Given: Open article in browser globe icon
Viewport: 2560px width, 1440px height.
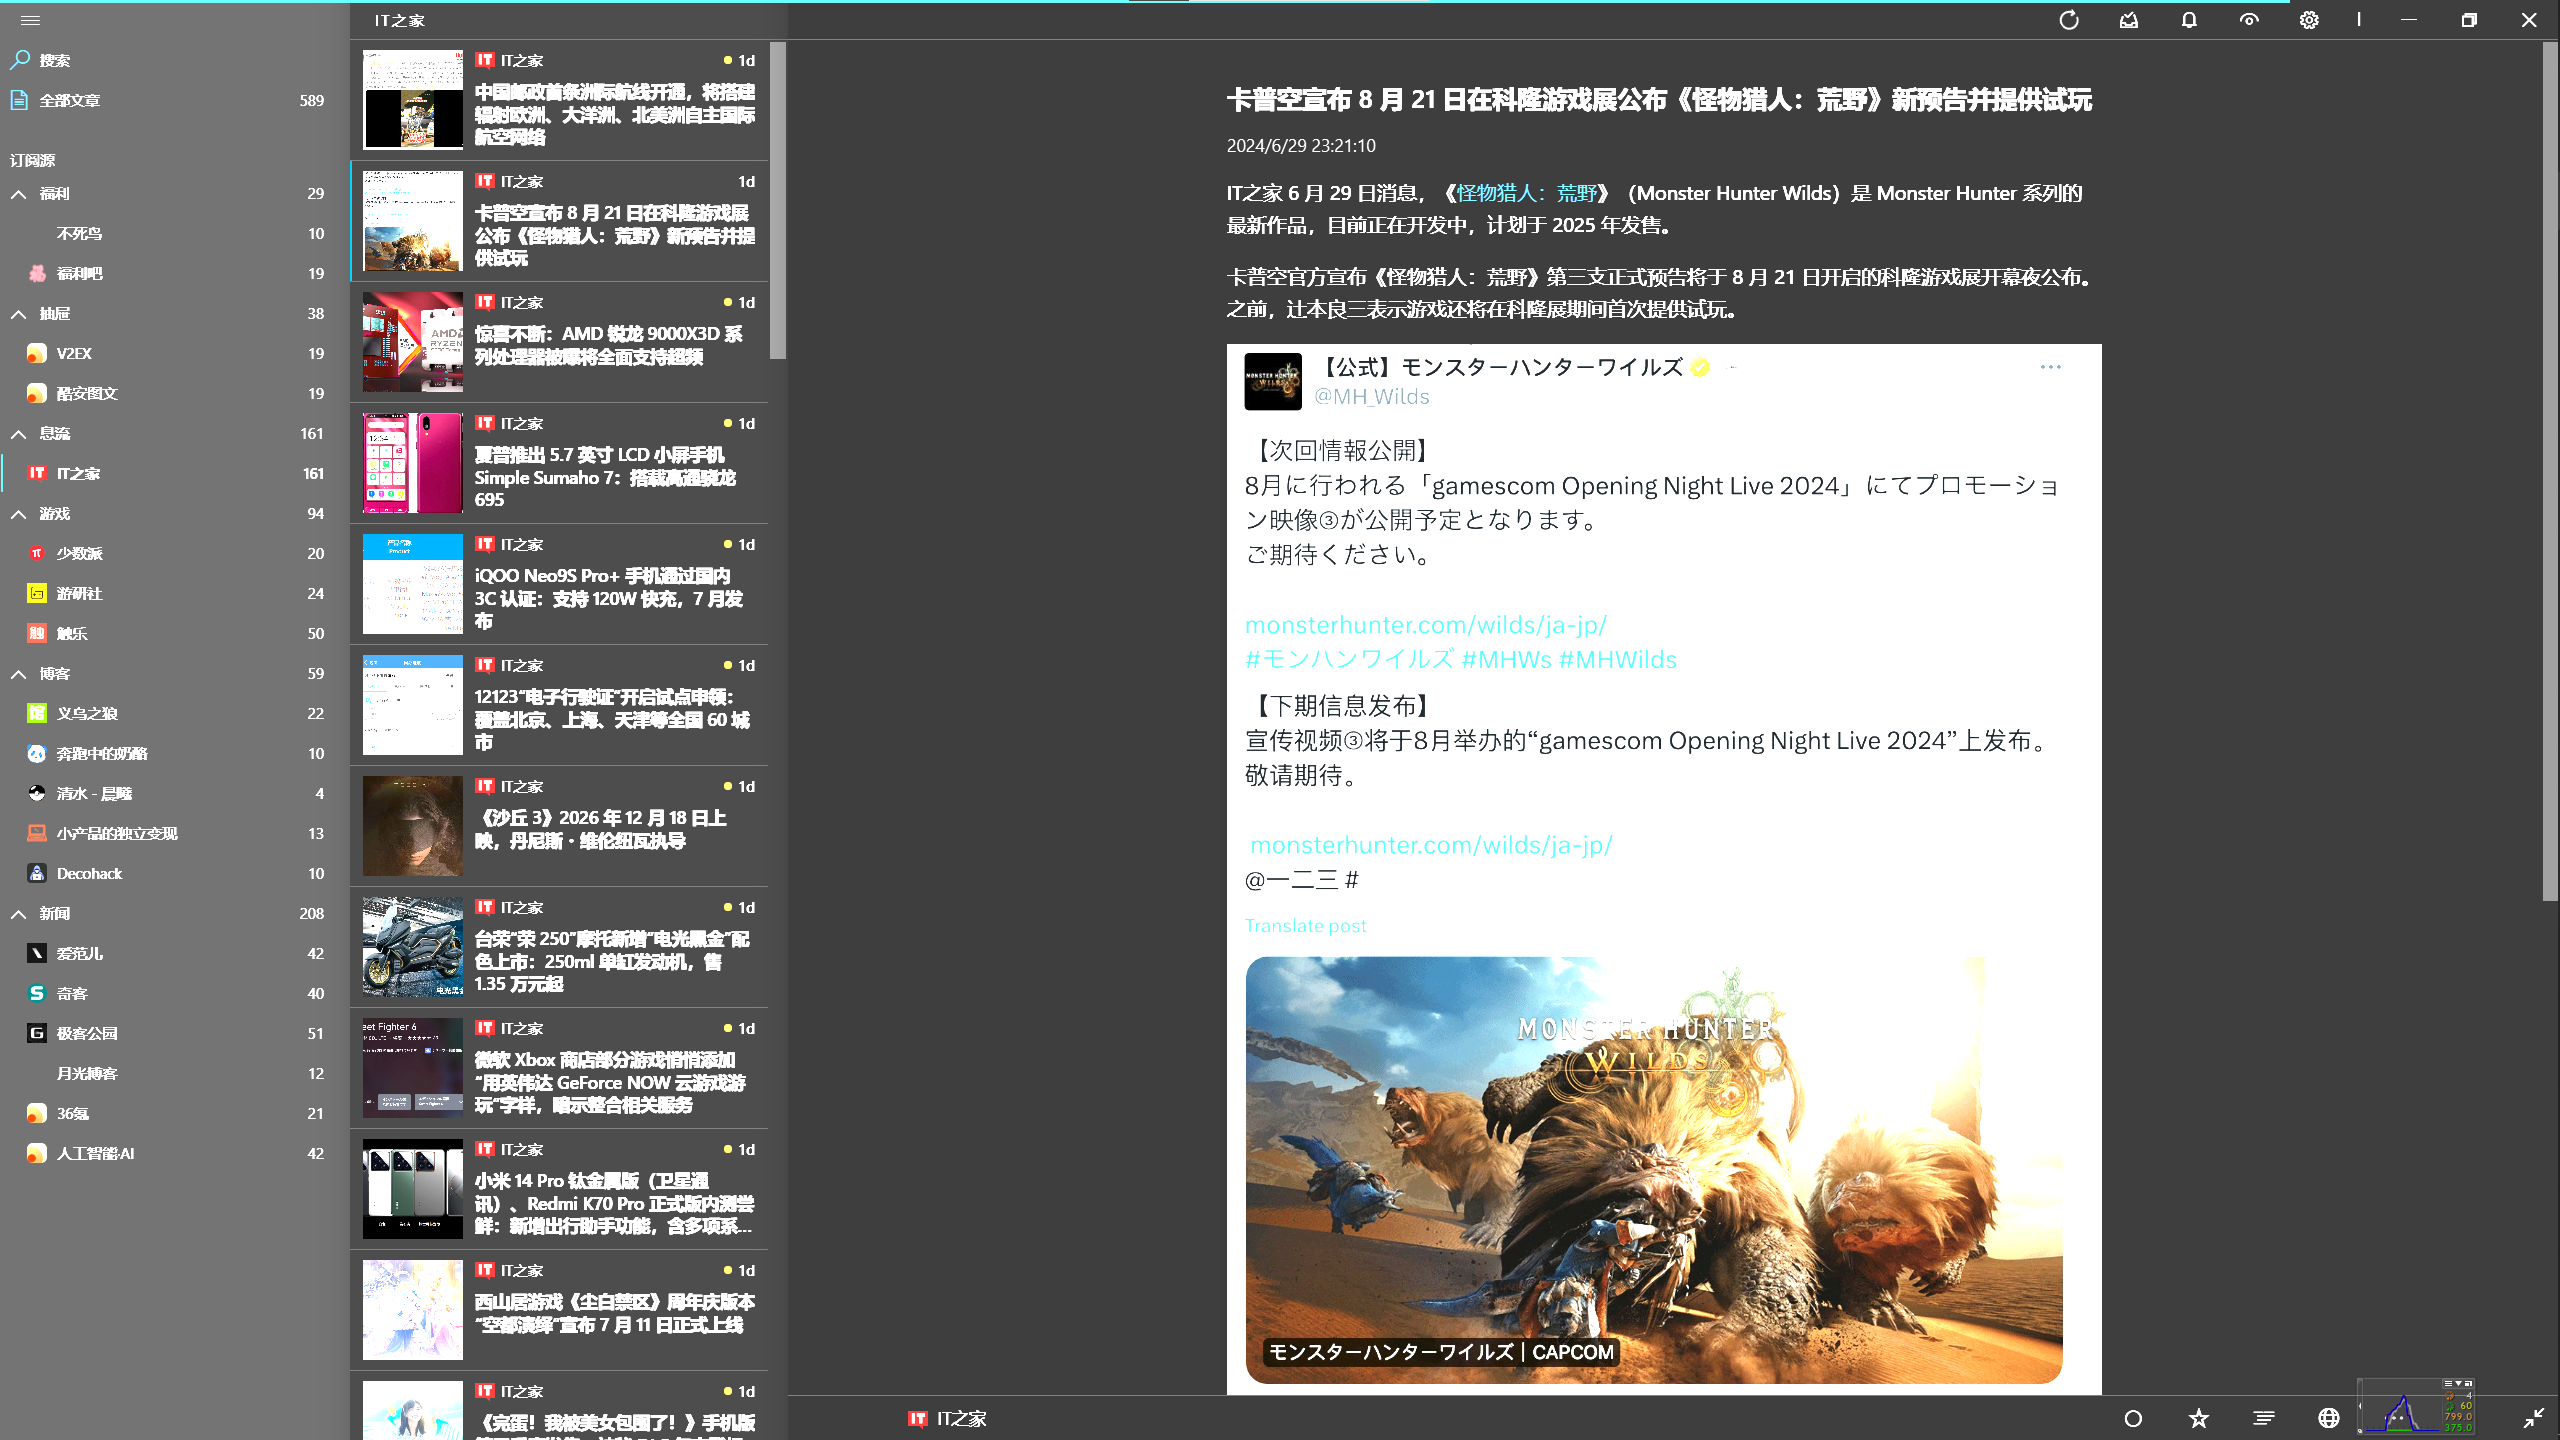Looking at the screenshot, I should [2329, 1418].
